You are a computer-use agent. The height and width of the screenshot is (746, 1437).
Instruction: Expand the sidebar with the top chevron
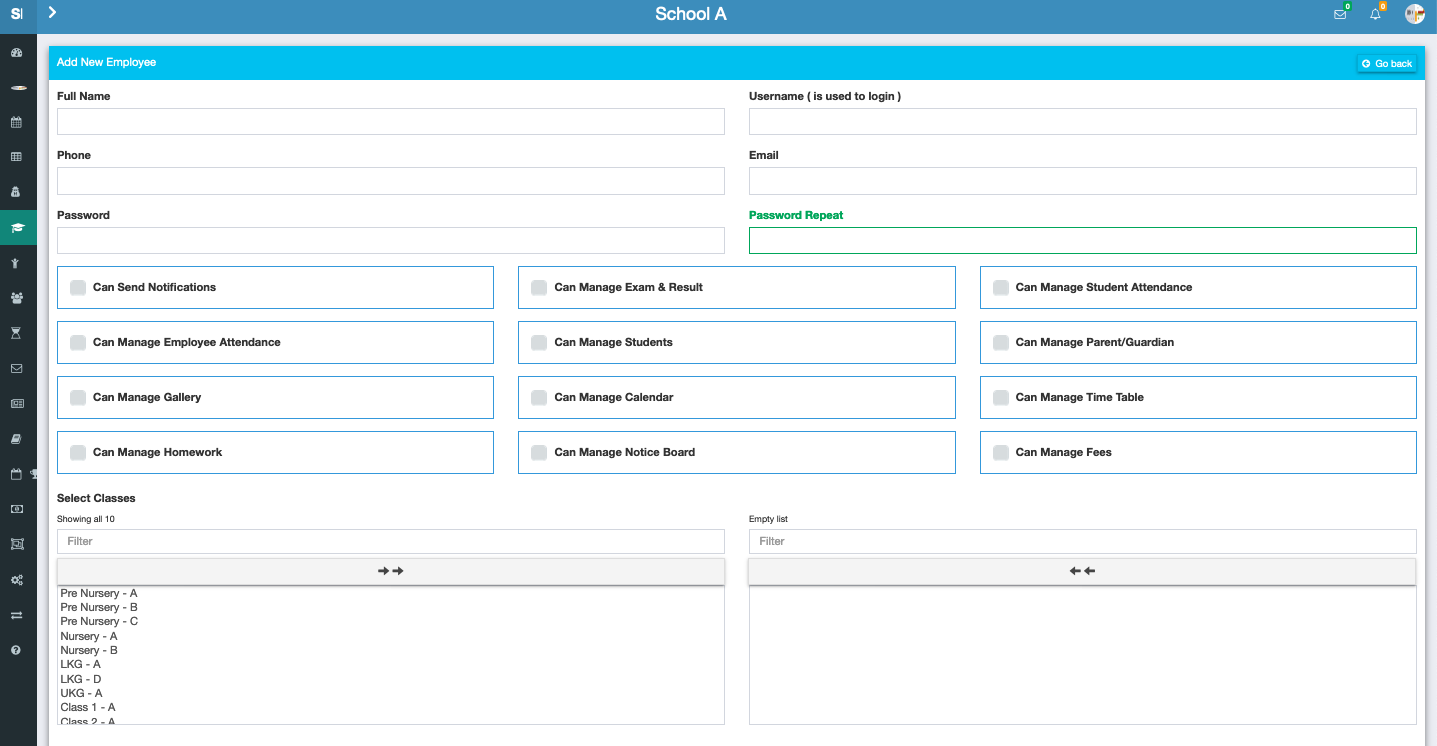52,13
